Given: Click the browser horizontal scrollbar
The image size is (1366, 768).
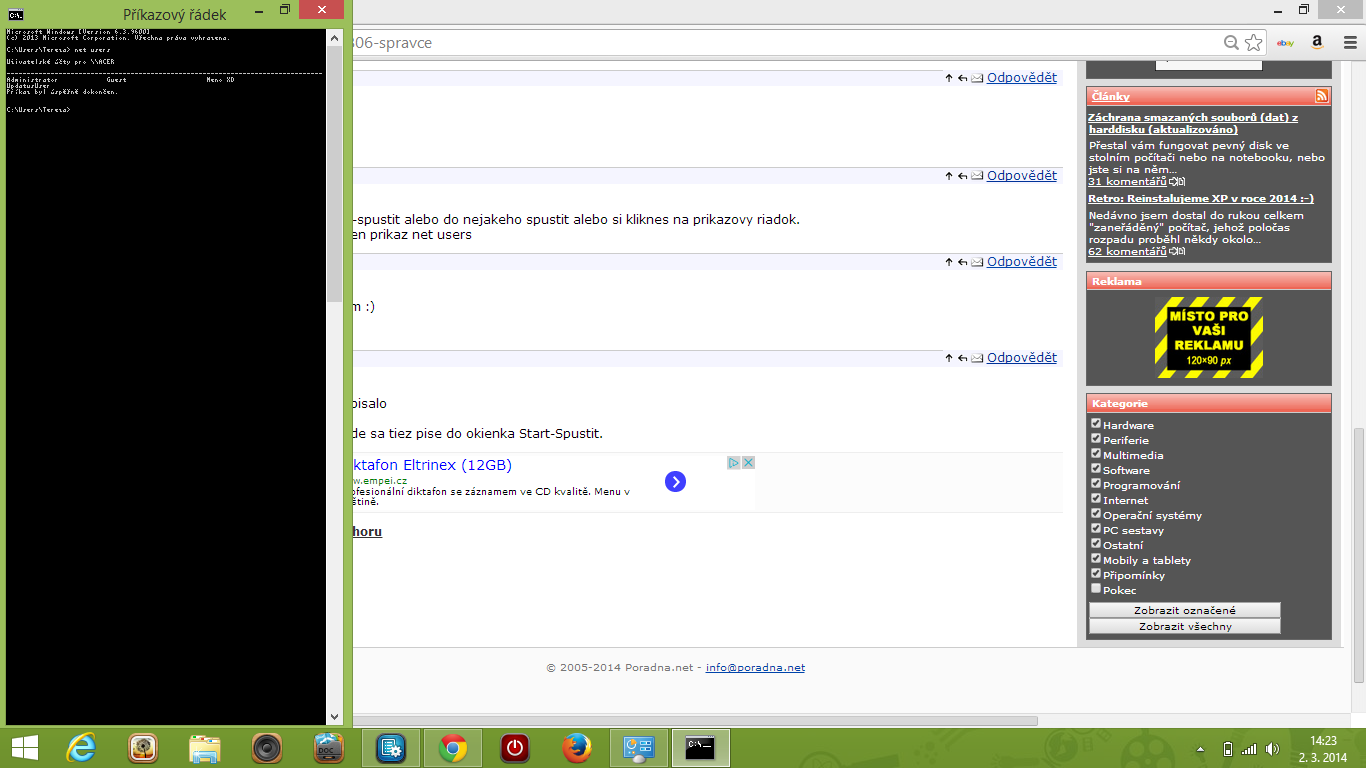Looking at the screenshot, I should (x=695, y=720).
